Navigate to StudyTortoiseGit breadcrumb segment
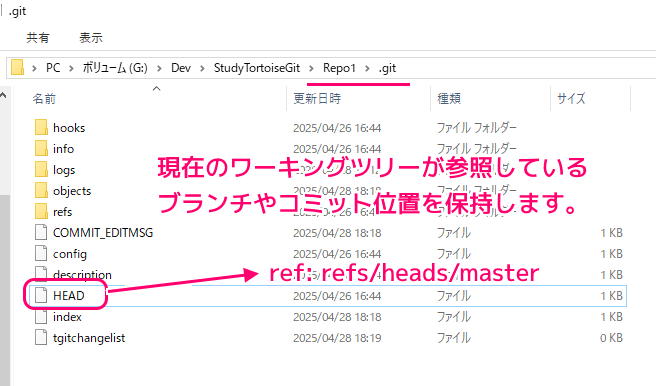Viewport: 656px width, 386px height. click(x=257, y=68)
